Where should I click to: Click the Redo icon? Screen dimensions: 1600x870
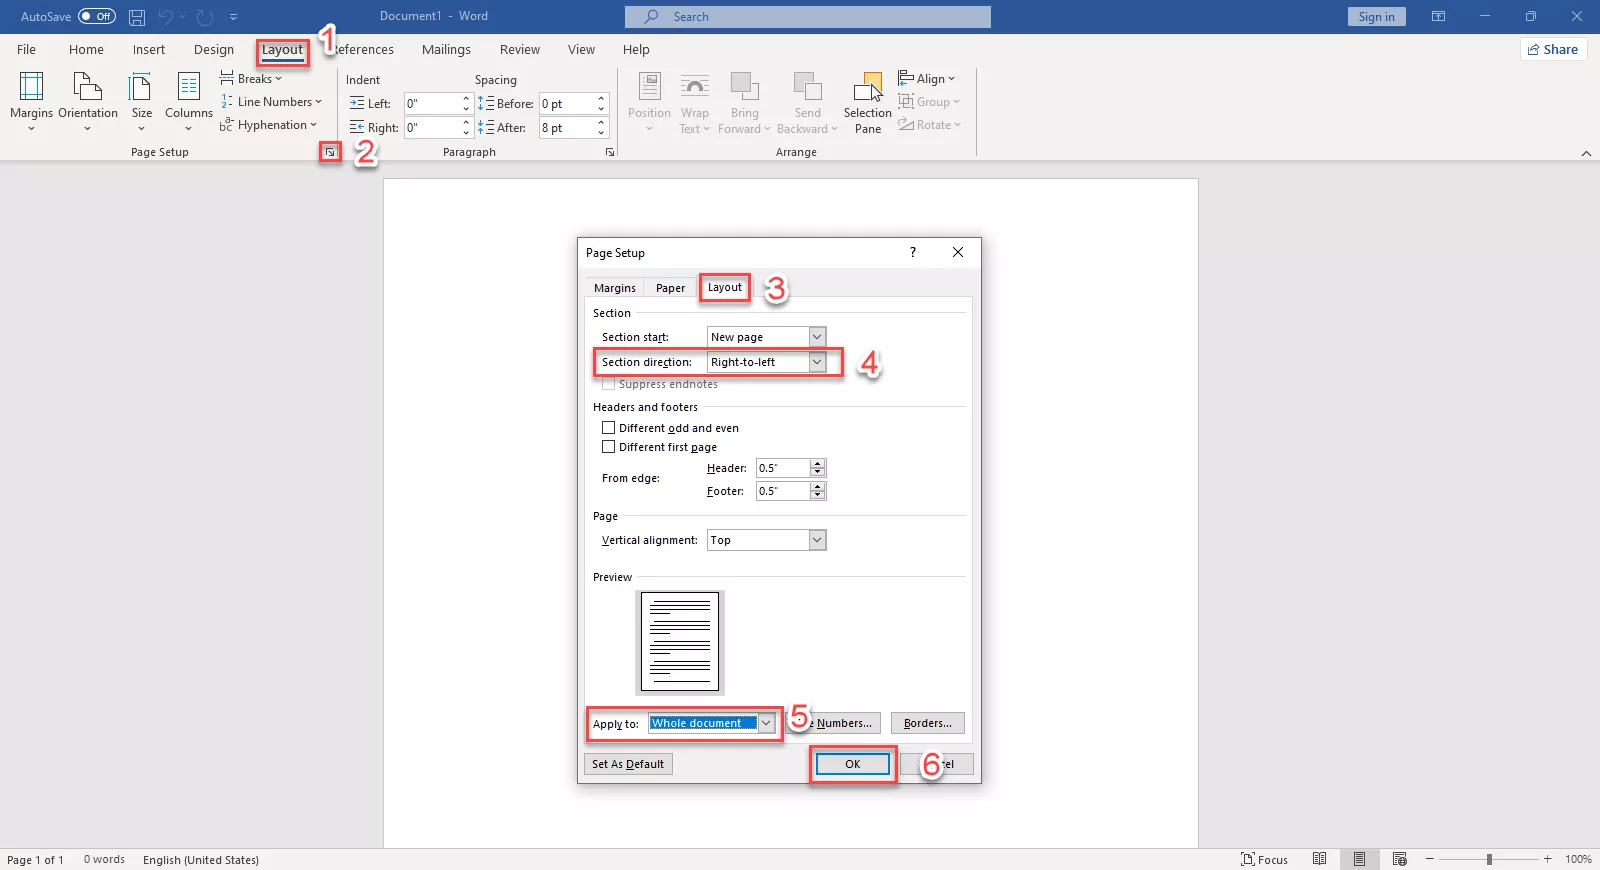coord(205,17)
